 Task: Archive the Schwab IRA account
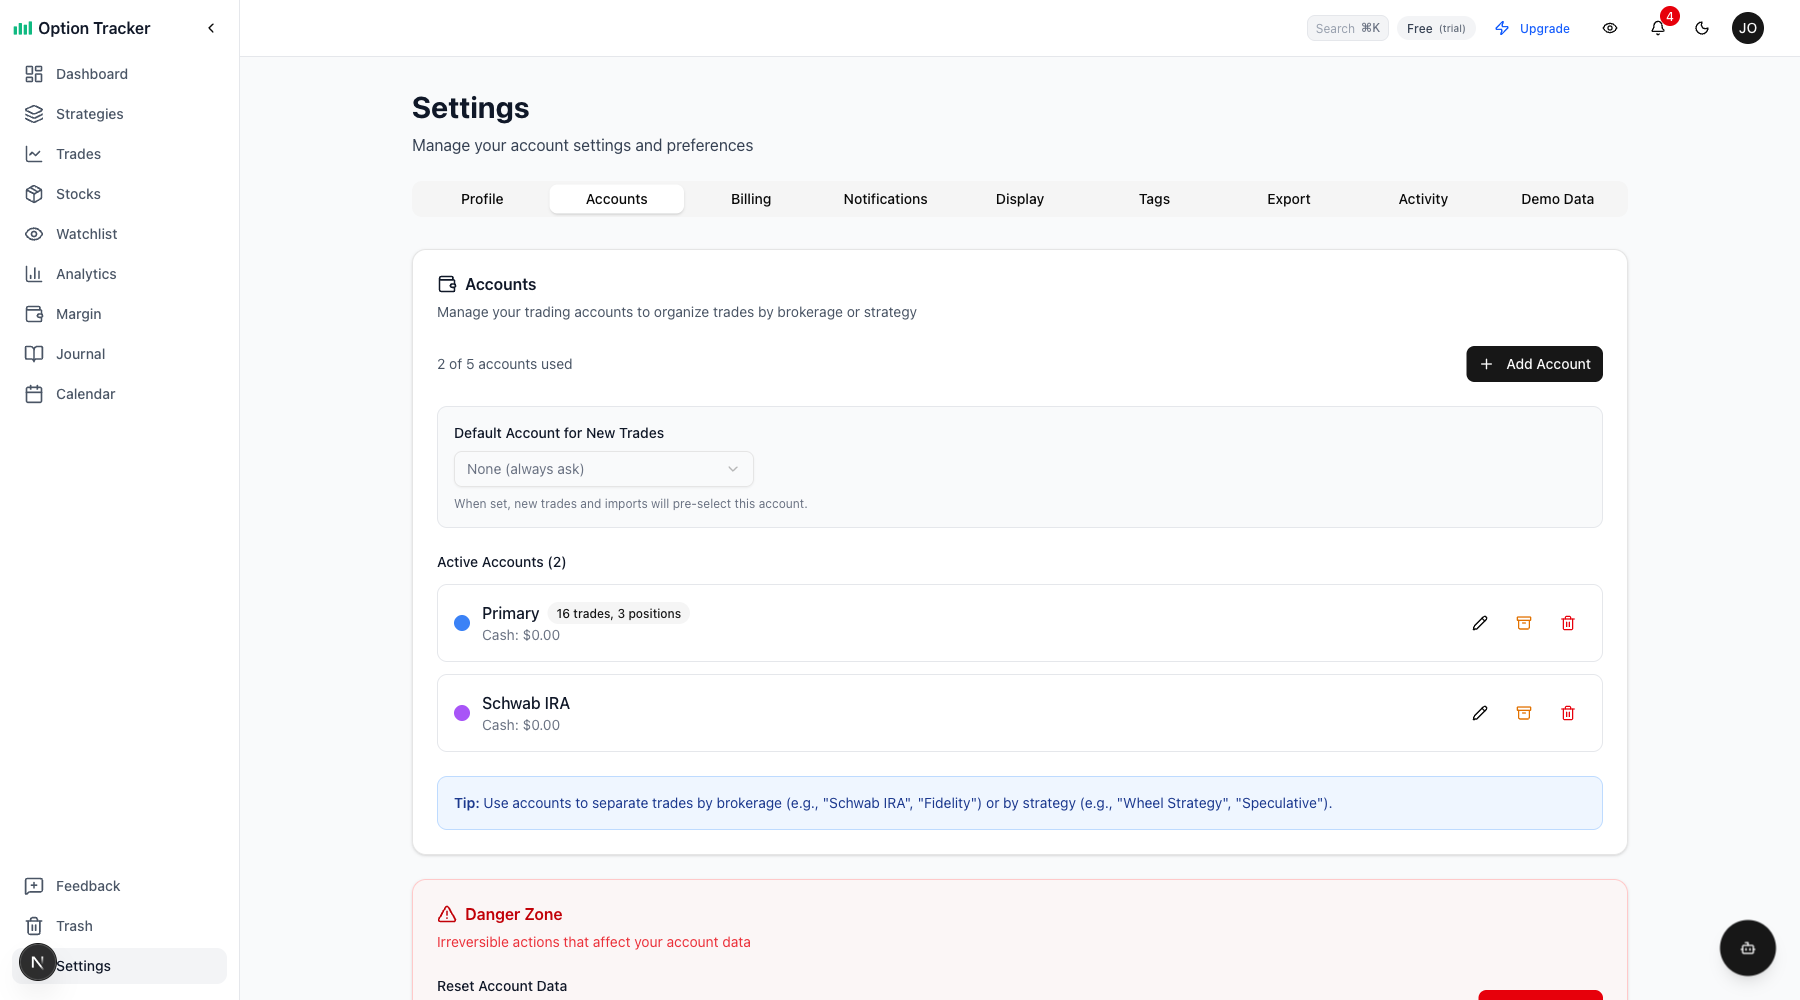[x=1524, y=713]
